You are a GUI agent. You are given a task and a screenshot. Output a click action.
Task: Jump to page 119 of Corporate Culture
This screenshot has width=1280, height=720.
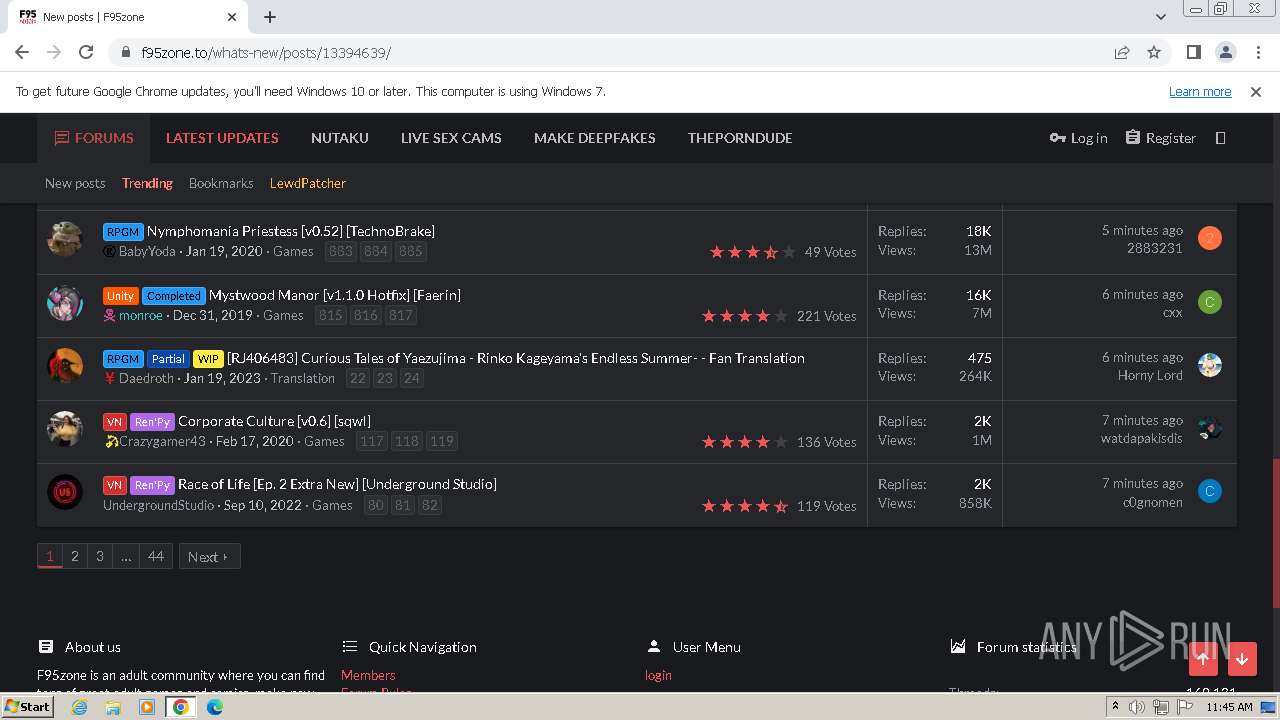441,441
